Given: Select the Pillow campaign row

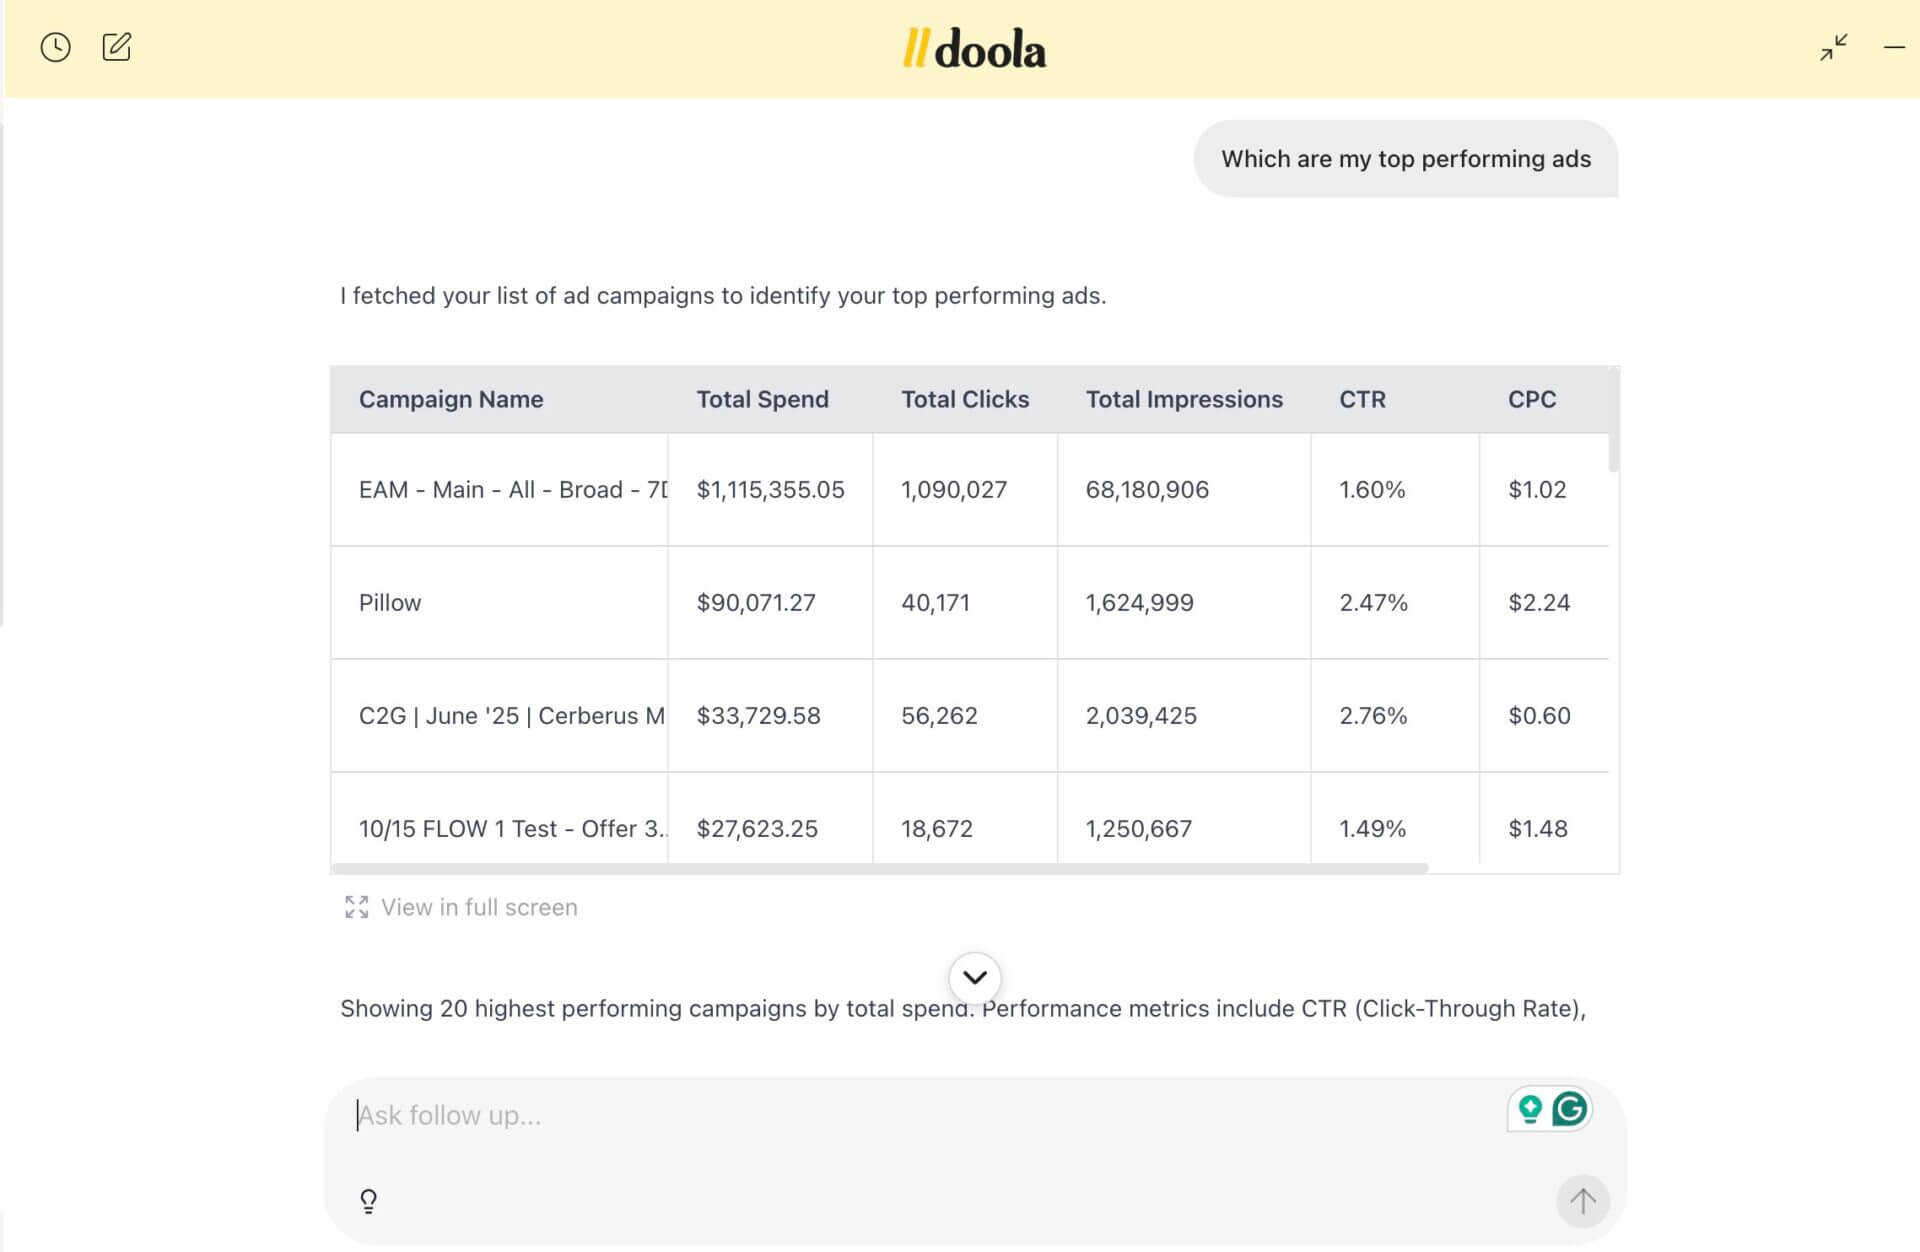Looking at the screenshot, I should pos(390,602).
